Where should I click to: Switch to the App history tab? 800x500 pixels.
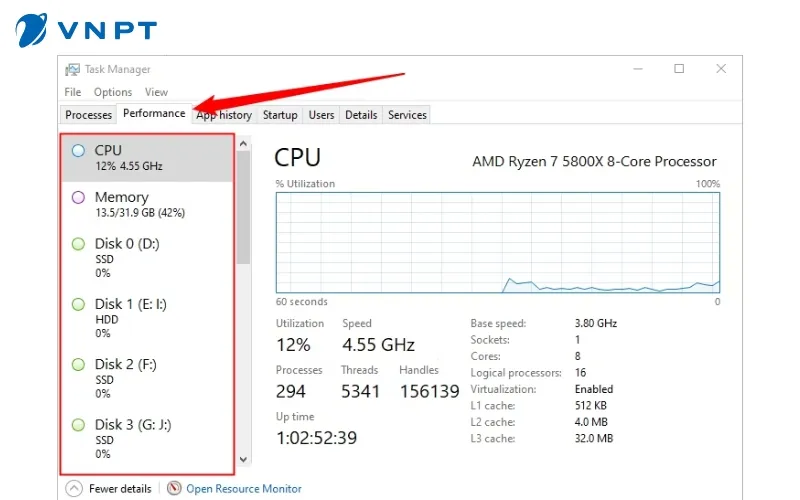[x=225, y=115]
